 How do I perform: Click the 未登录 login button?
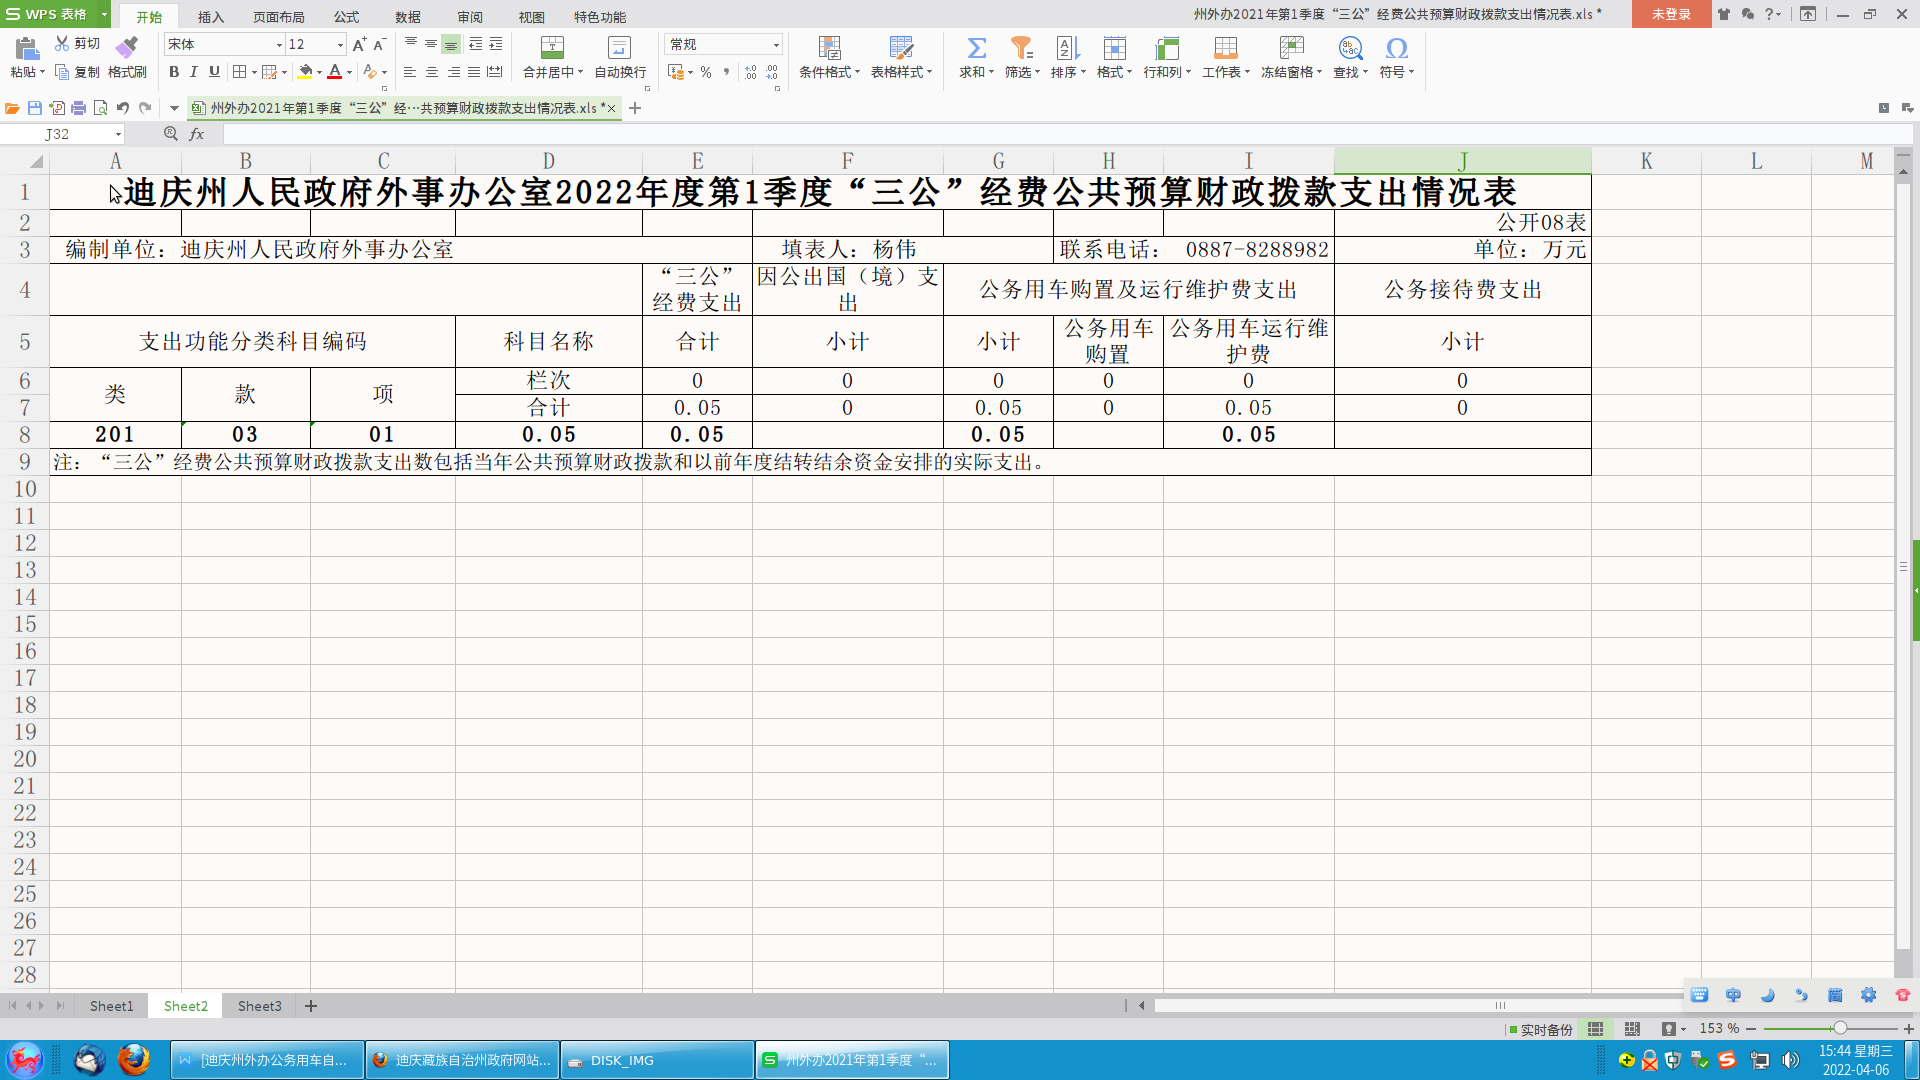[x=1671, y=14]
